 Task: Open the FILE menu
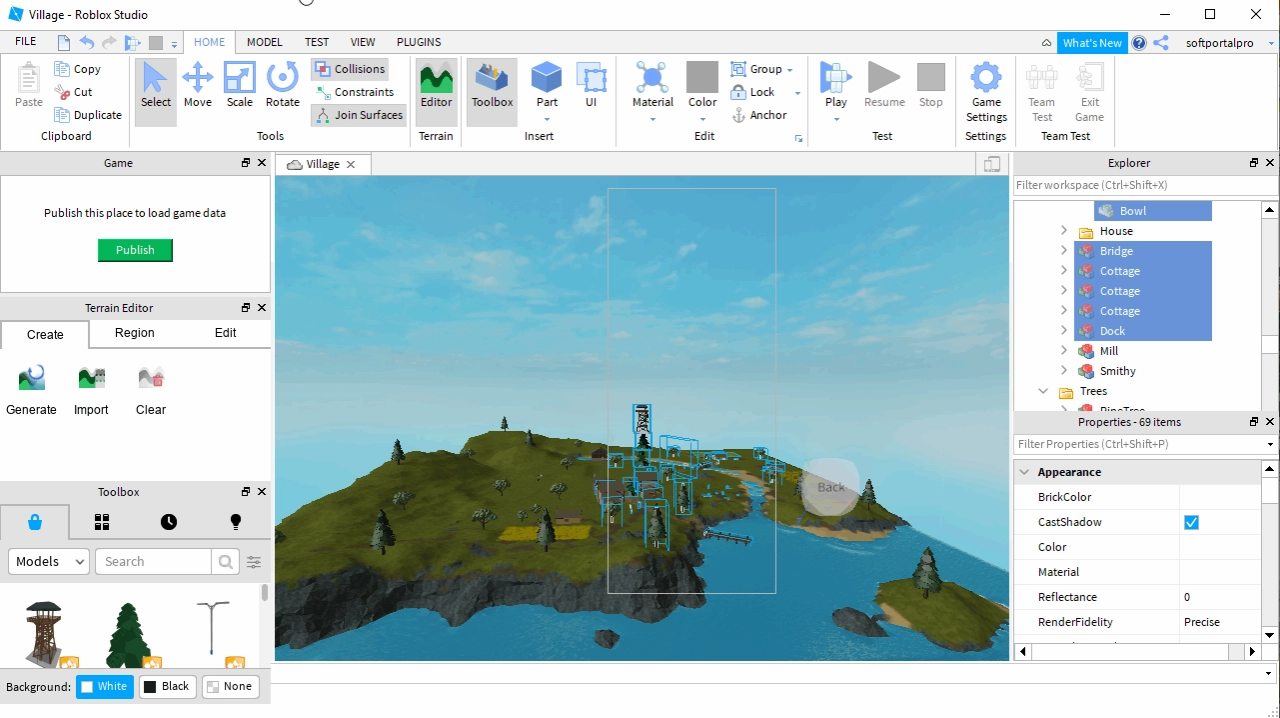[26, 42]
